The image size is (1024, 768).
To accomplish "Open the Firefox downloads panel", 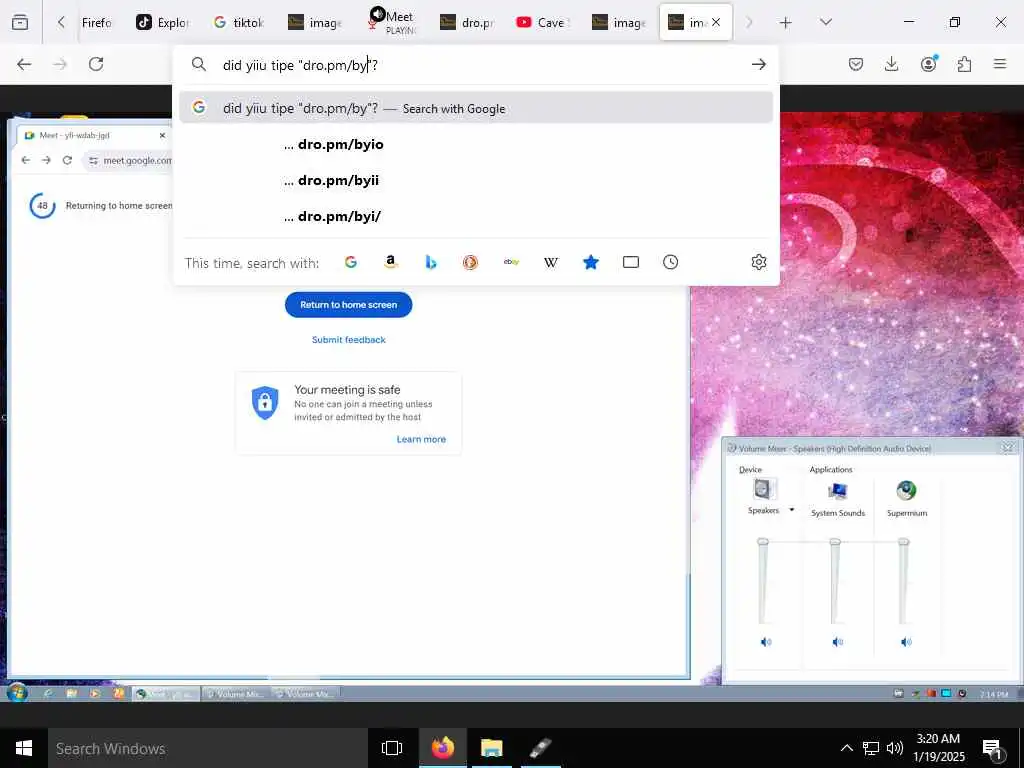I will coord(891,64).
